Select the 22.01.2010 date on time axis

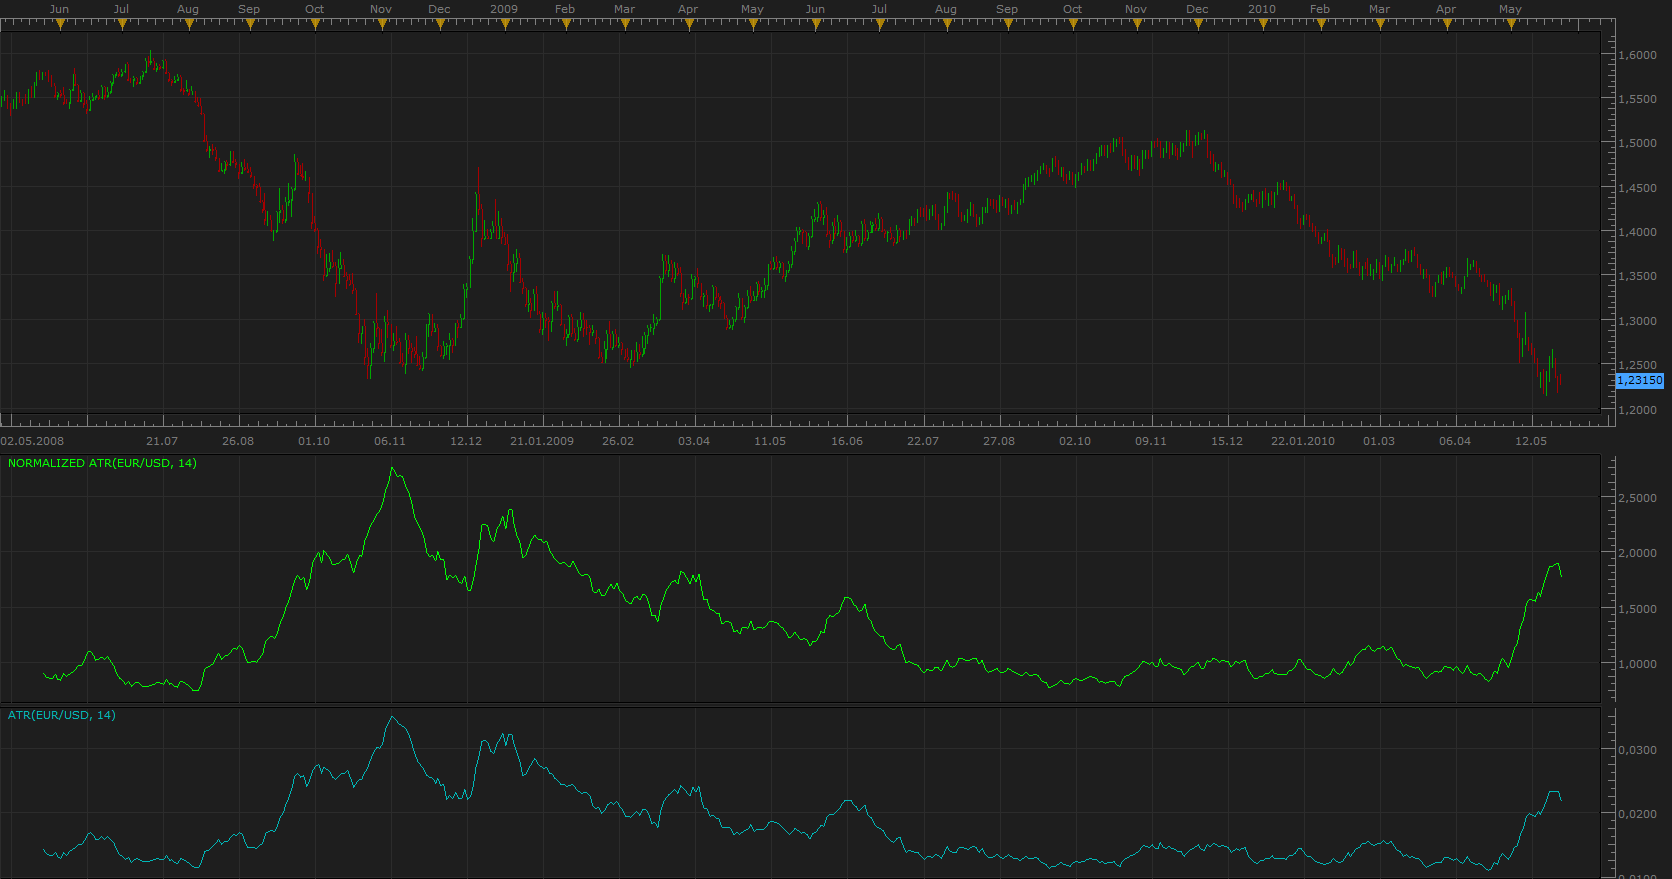tap(1303, 441)
